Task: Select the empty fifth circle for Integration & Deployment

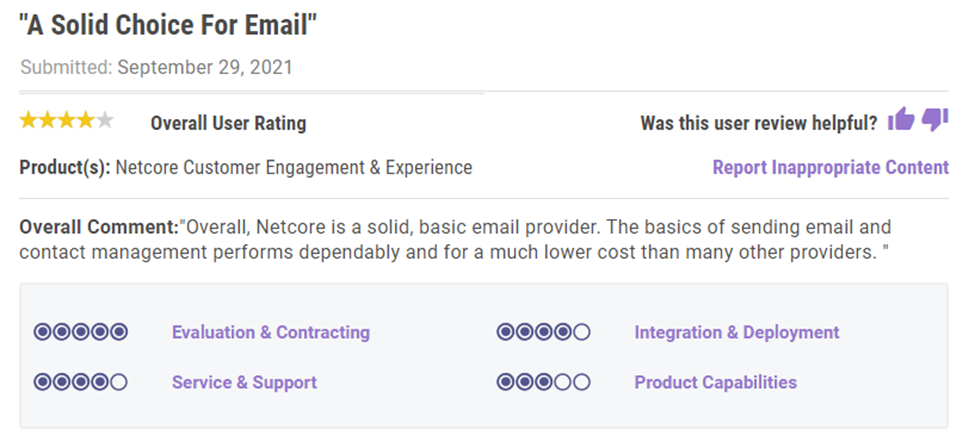Action: [x=581, y=332]
